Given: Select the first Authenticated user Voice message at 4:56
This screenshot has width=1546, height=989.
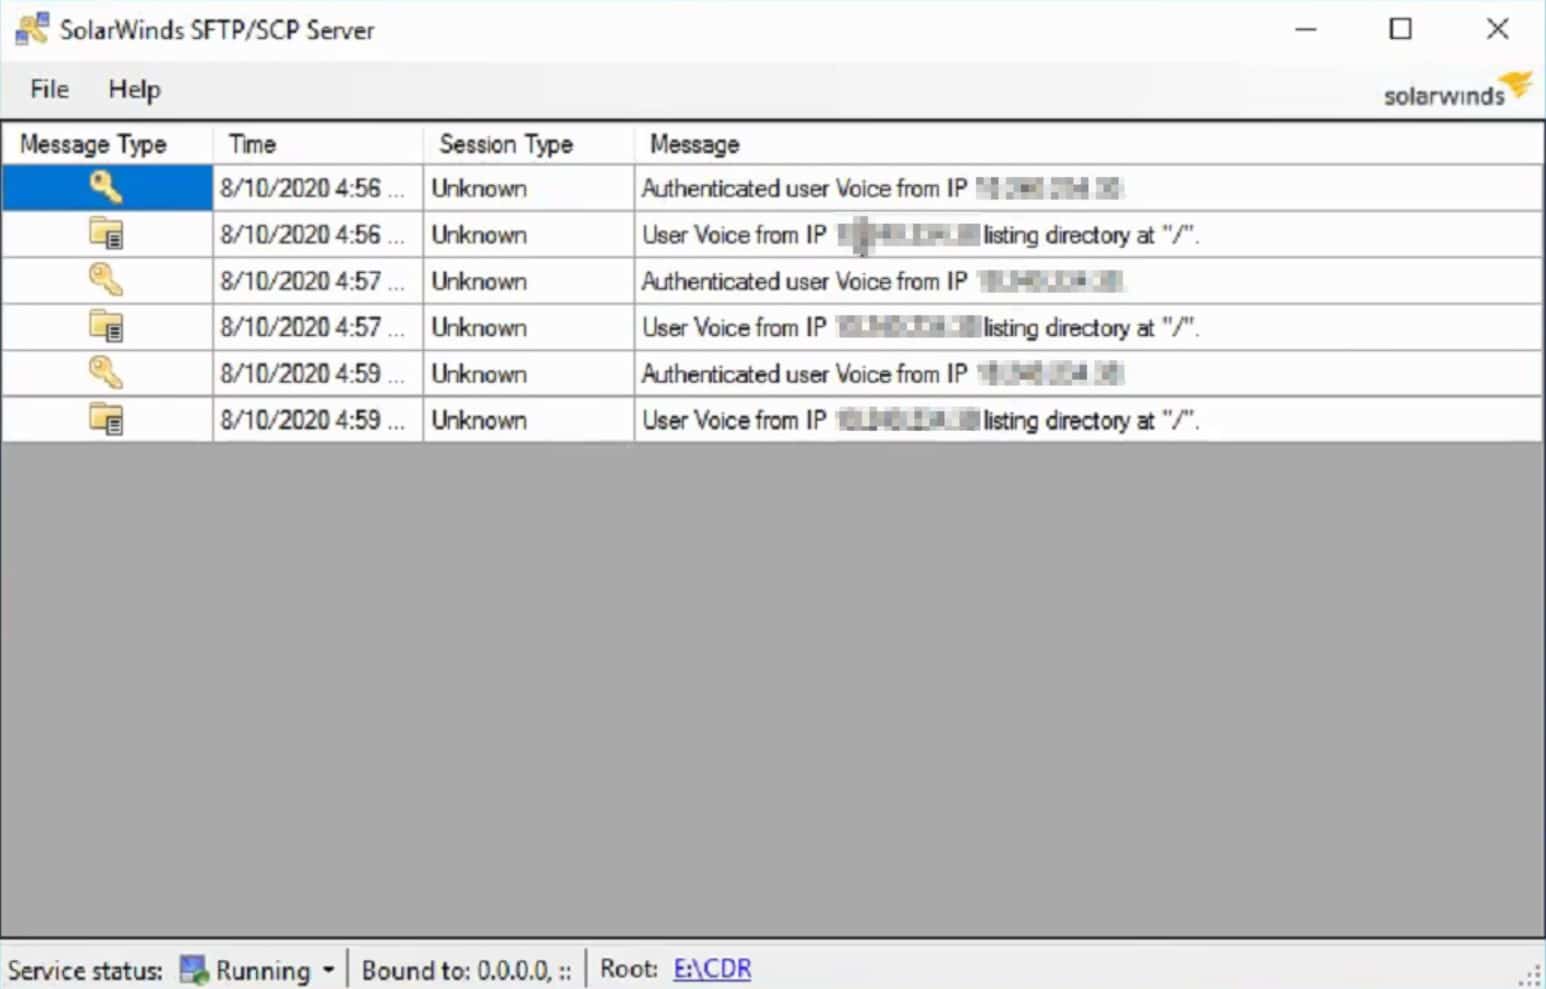Looking at the screenshot, I should point(1089,188).
